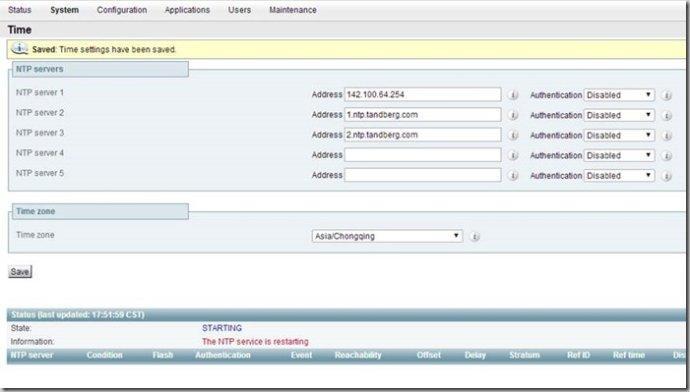The width and height of the screenshot is (690, 392).
Task: Open the Users menu
Action: tap(239, 10)
